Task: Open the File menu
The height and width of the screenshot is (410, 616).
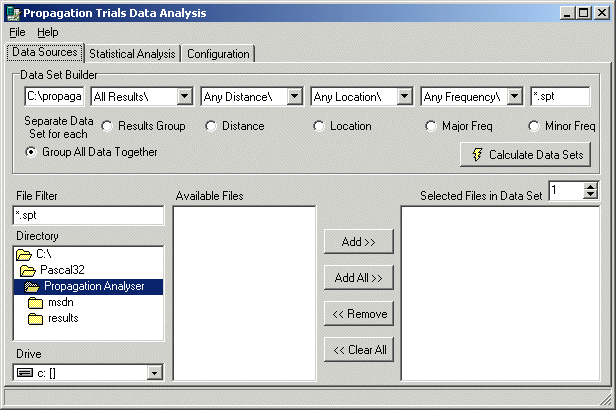Action: tap(17, 32)
